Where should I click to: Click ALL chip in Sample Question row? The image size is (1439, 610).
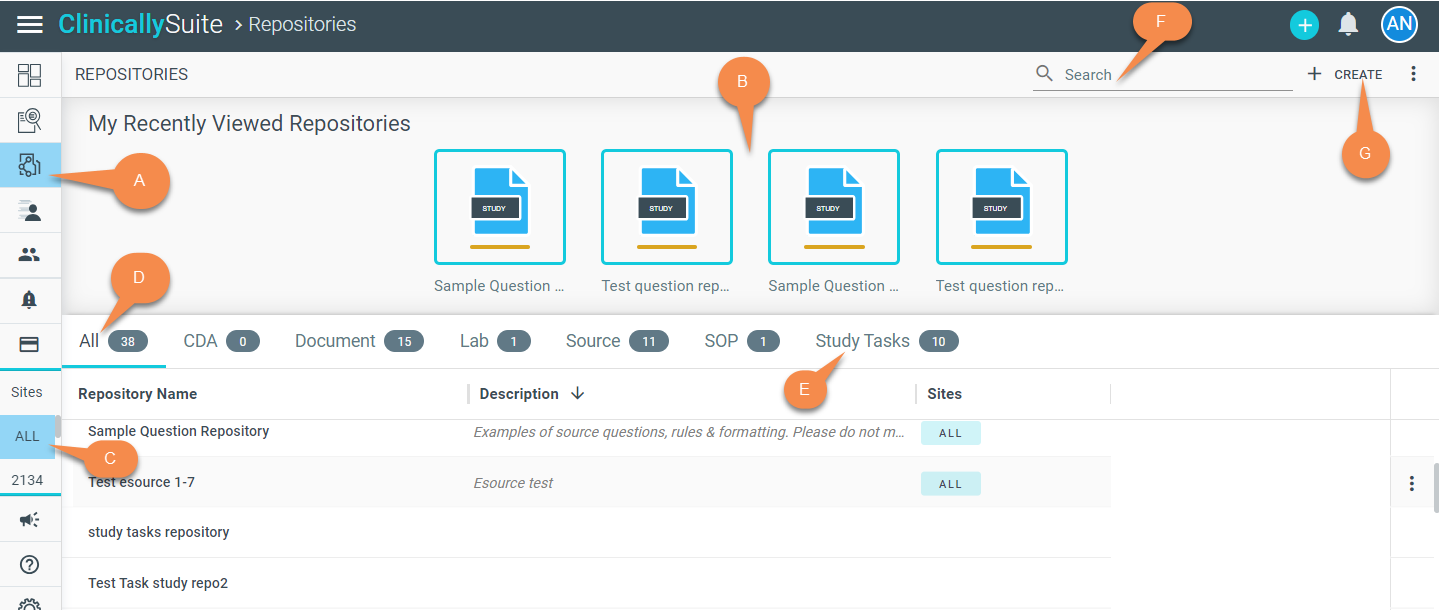pos(950,433)
